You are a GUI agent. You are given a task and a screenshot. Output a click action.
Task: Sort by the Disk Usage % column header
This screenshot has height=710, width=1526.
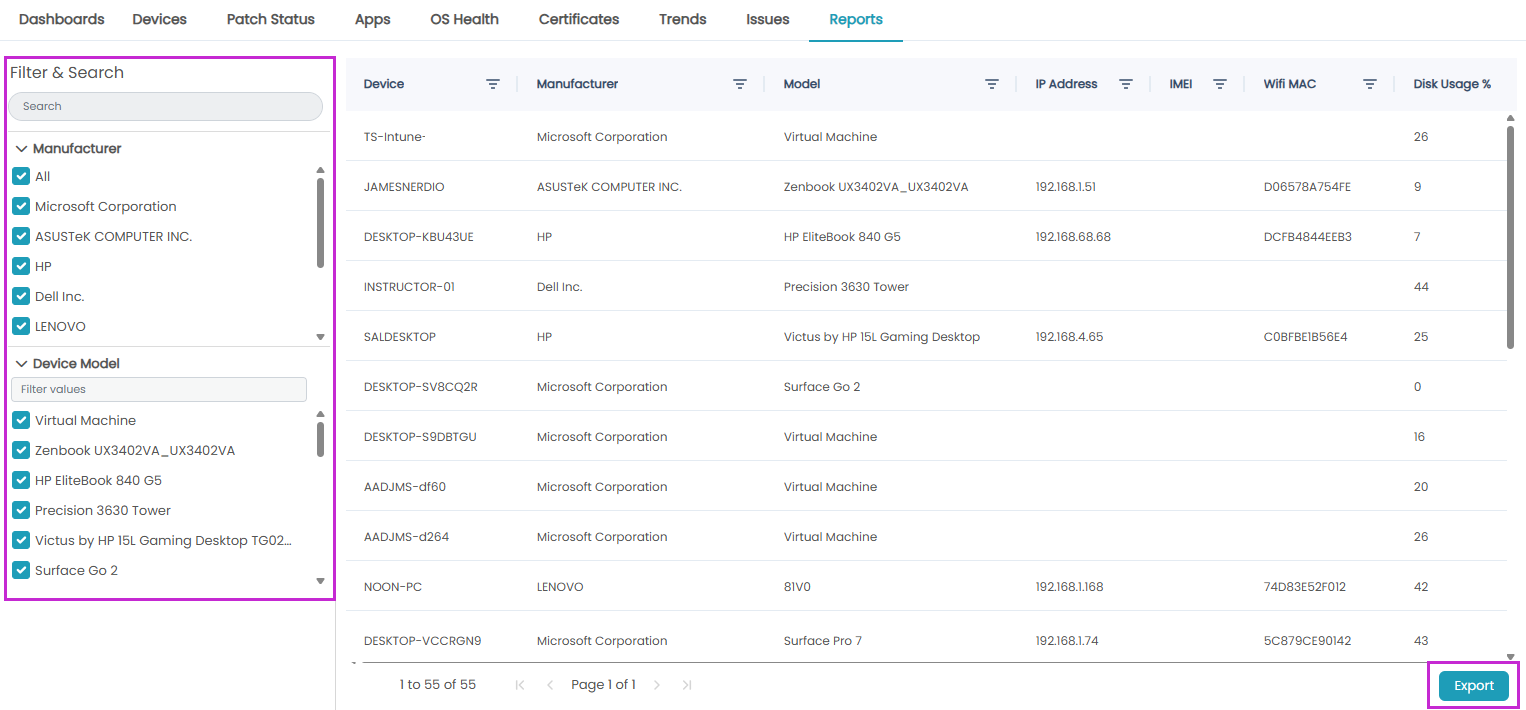coord(1452,84)
